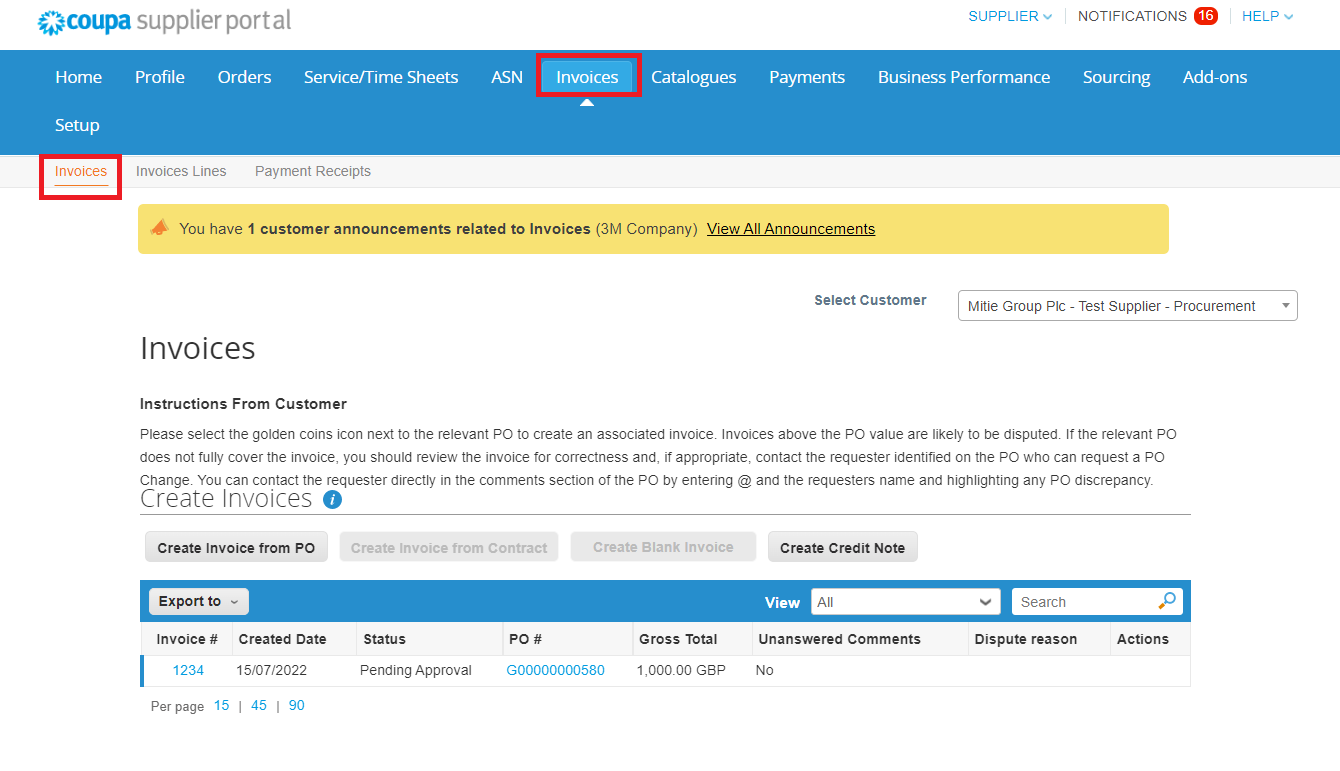Open the ASN tab
1340x771 pixels.
pos(507,77)
